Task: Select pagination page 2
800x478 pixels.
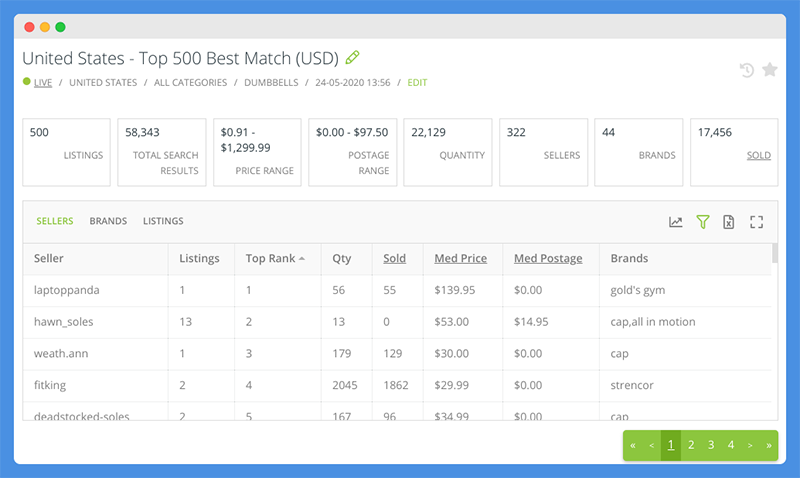Action: (691, 445)
